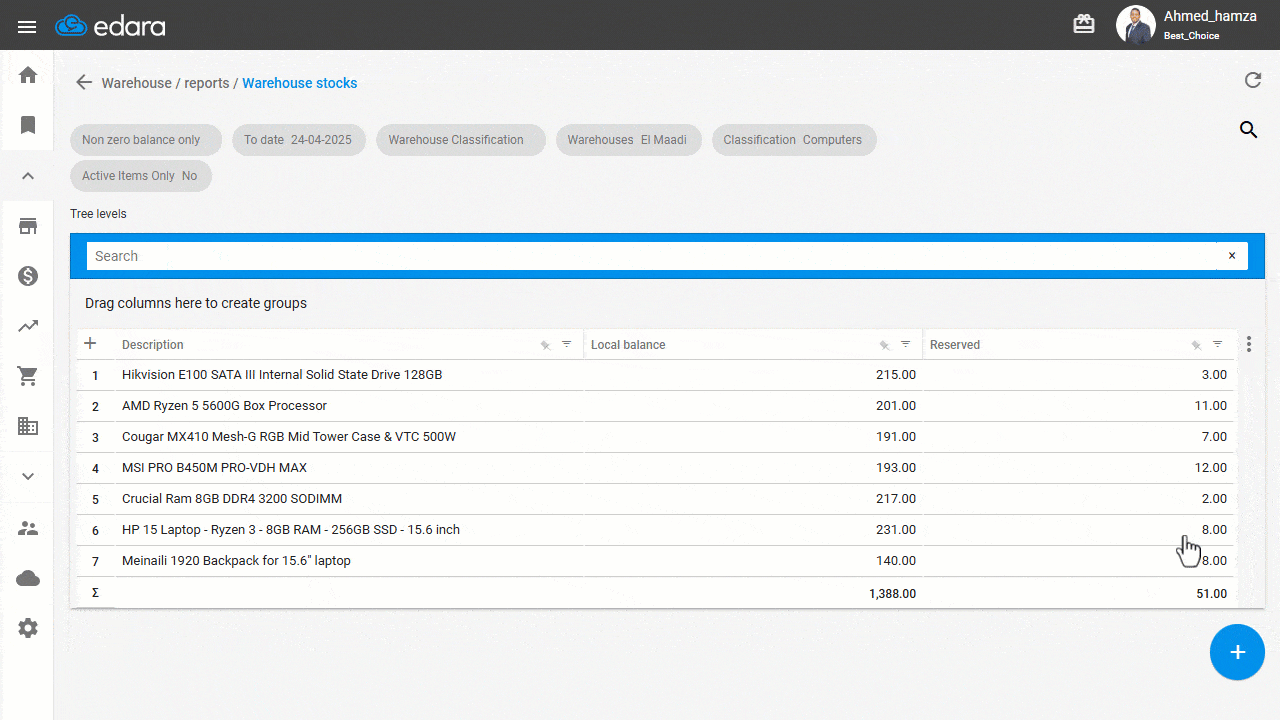Select Crucial Ram 8GB DDR4 row

(656, 499)
